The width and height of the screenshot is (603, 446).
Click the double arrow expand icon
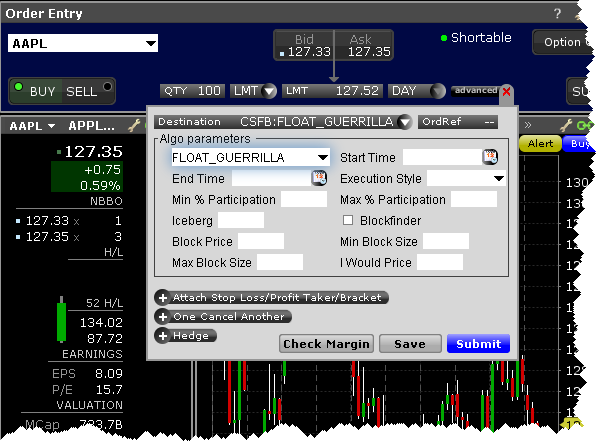[528, 125]
